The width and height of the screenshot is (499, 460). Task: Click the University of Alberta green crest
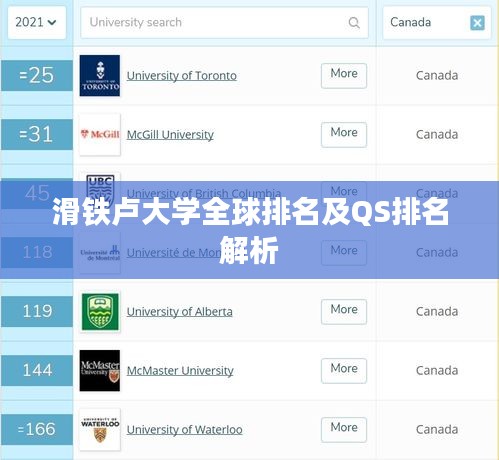pos(100,312)
